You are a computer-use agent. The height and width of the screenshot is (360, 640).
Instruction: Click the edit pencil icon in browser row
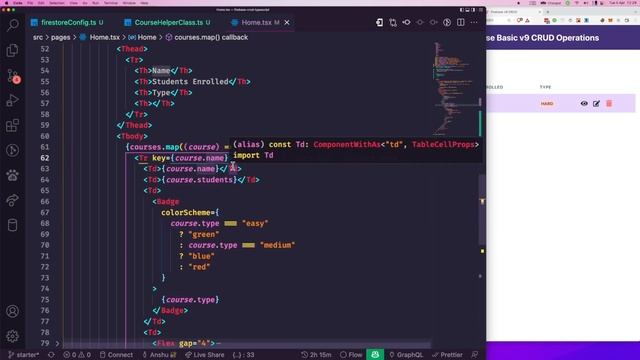coord(596,104)
